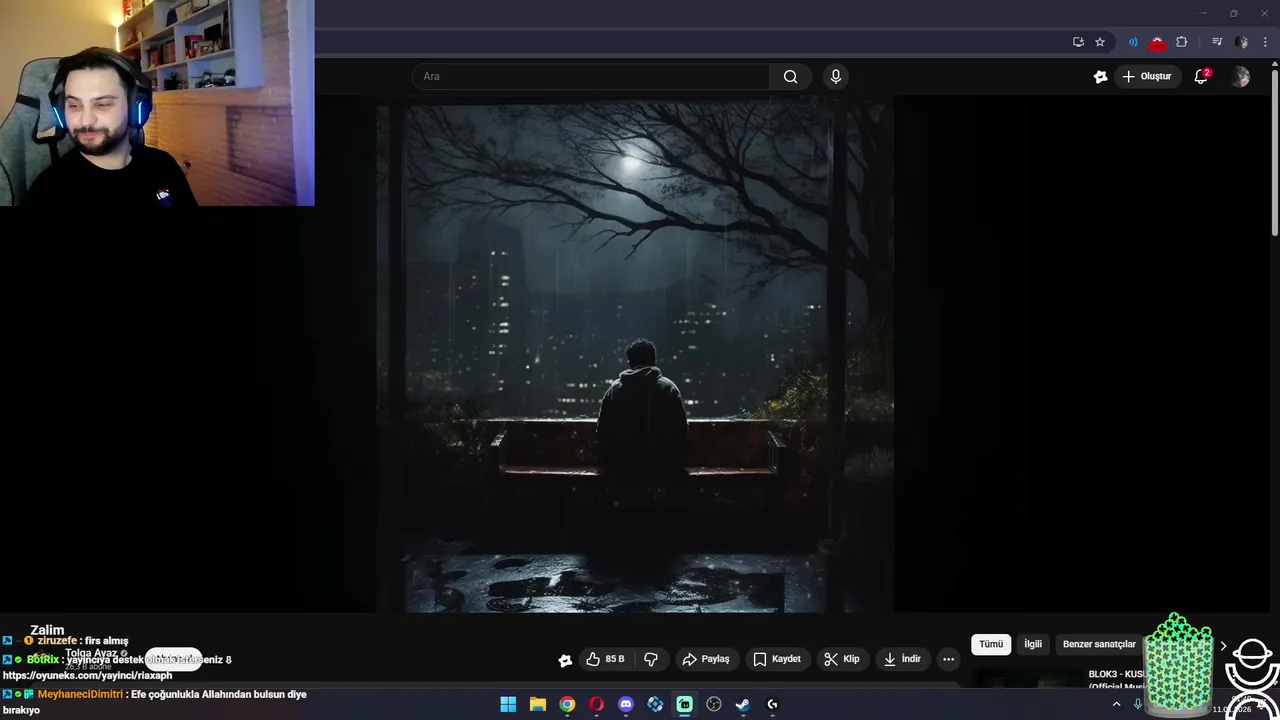This screenshot has width=1280, height=720.
Task: Open the blue sound-wave extension icon
Action: coord(1133,42)
